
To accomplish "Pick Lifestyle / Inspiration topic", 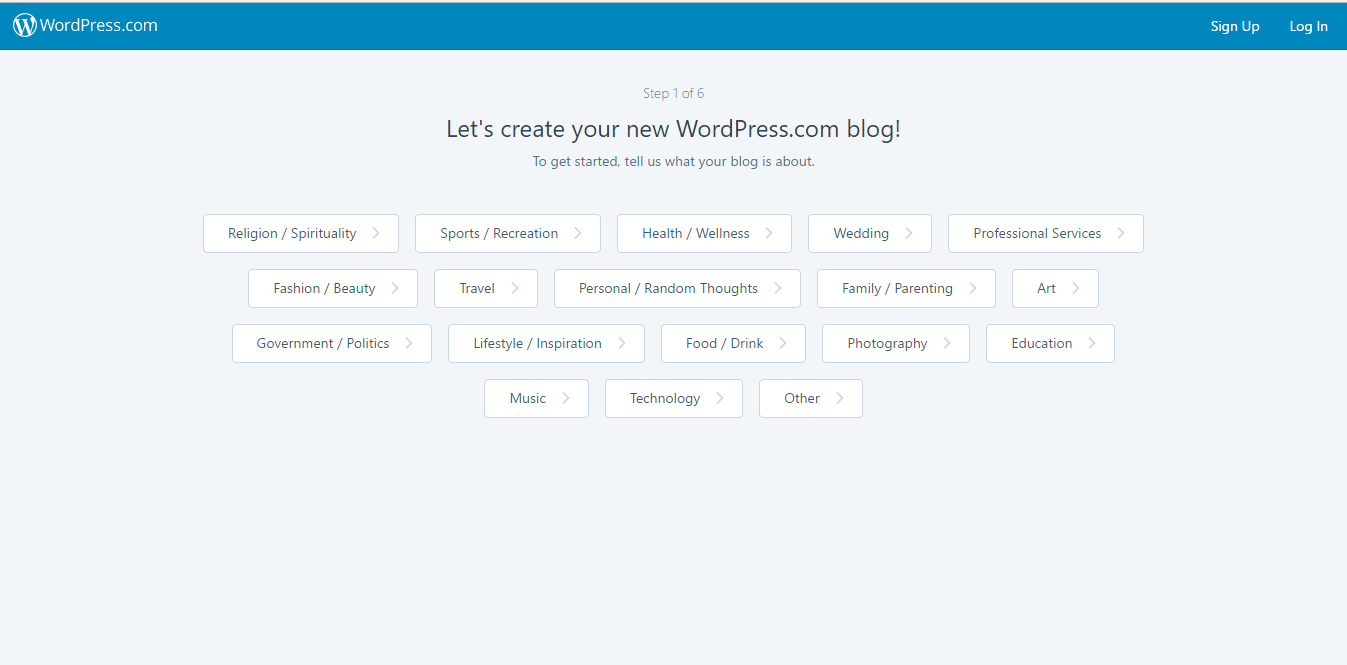I will 546,343.
